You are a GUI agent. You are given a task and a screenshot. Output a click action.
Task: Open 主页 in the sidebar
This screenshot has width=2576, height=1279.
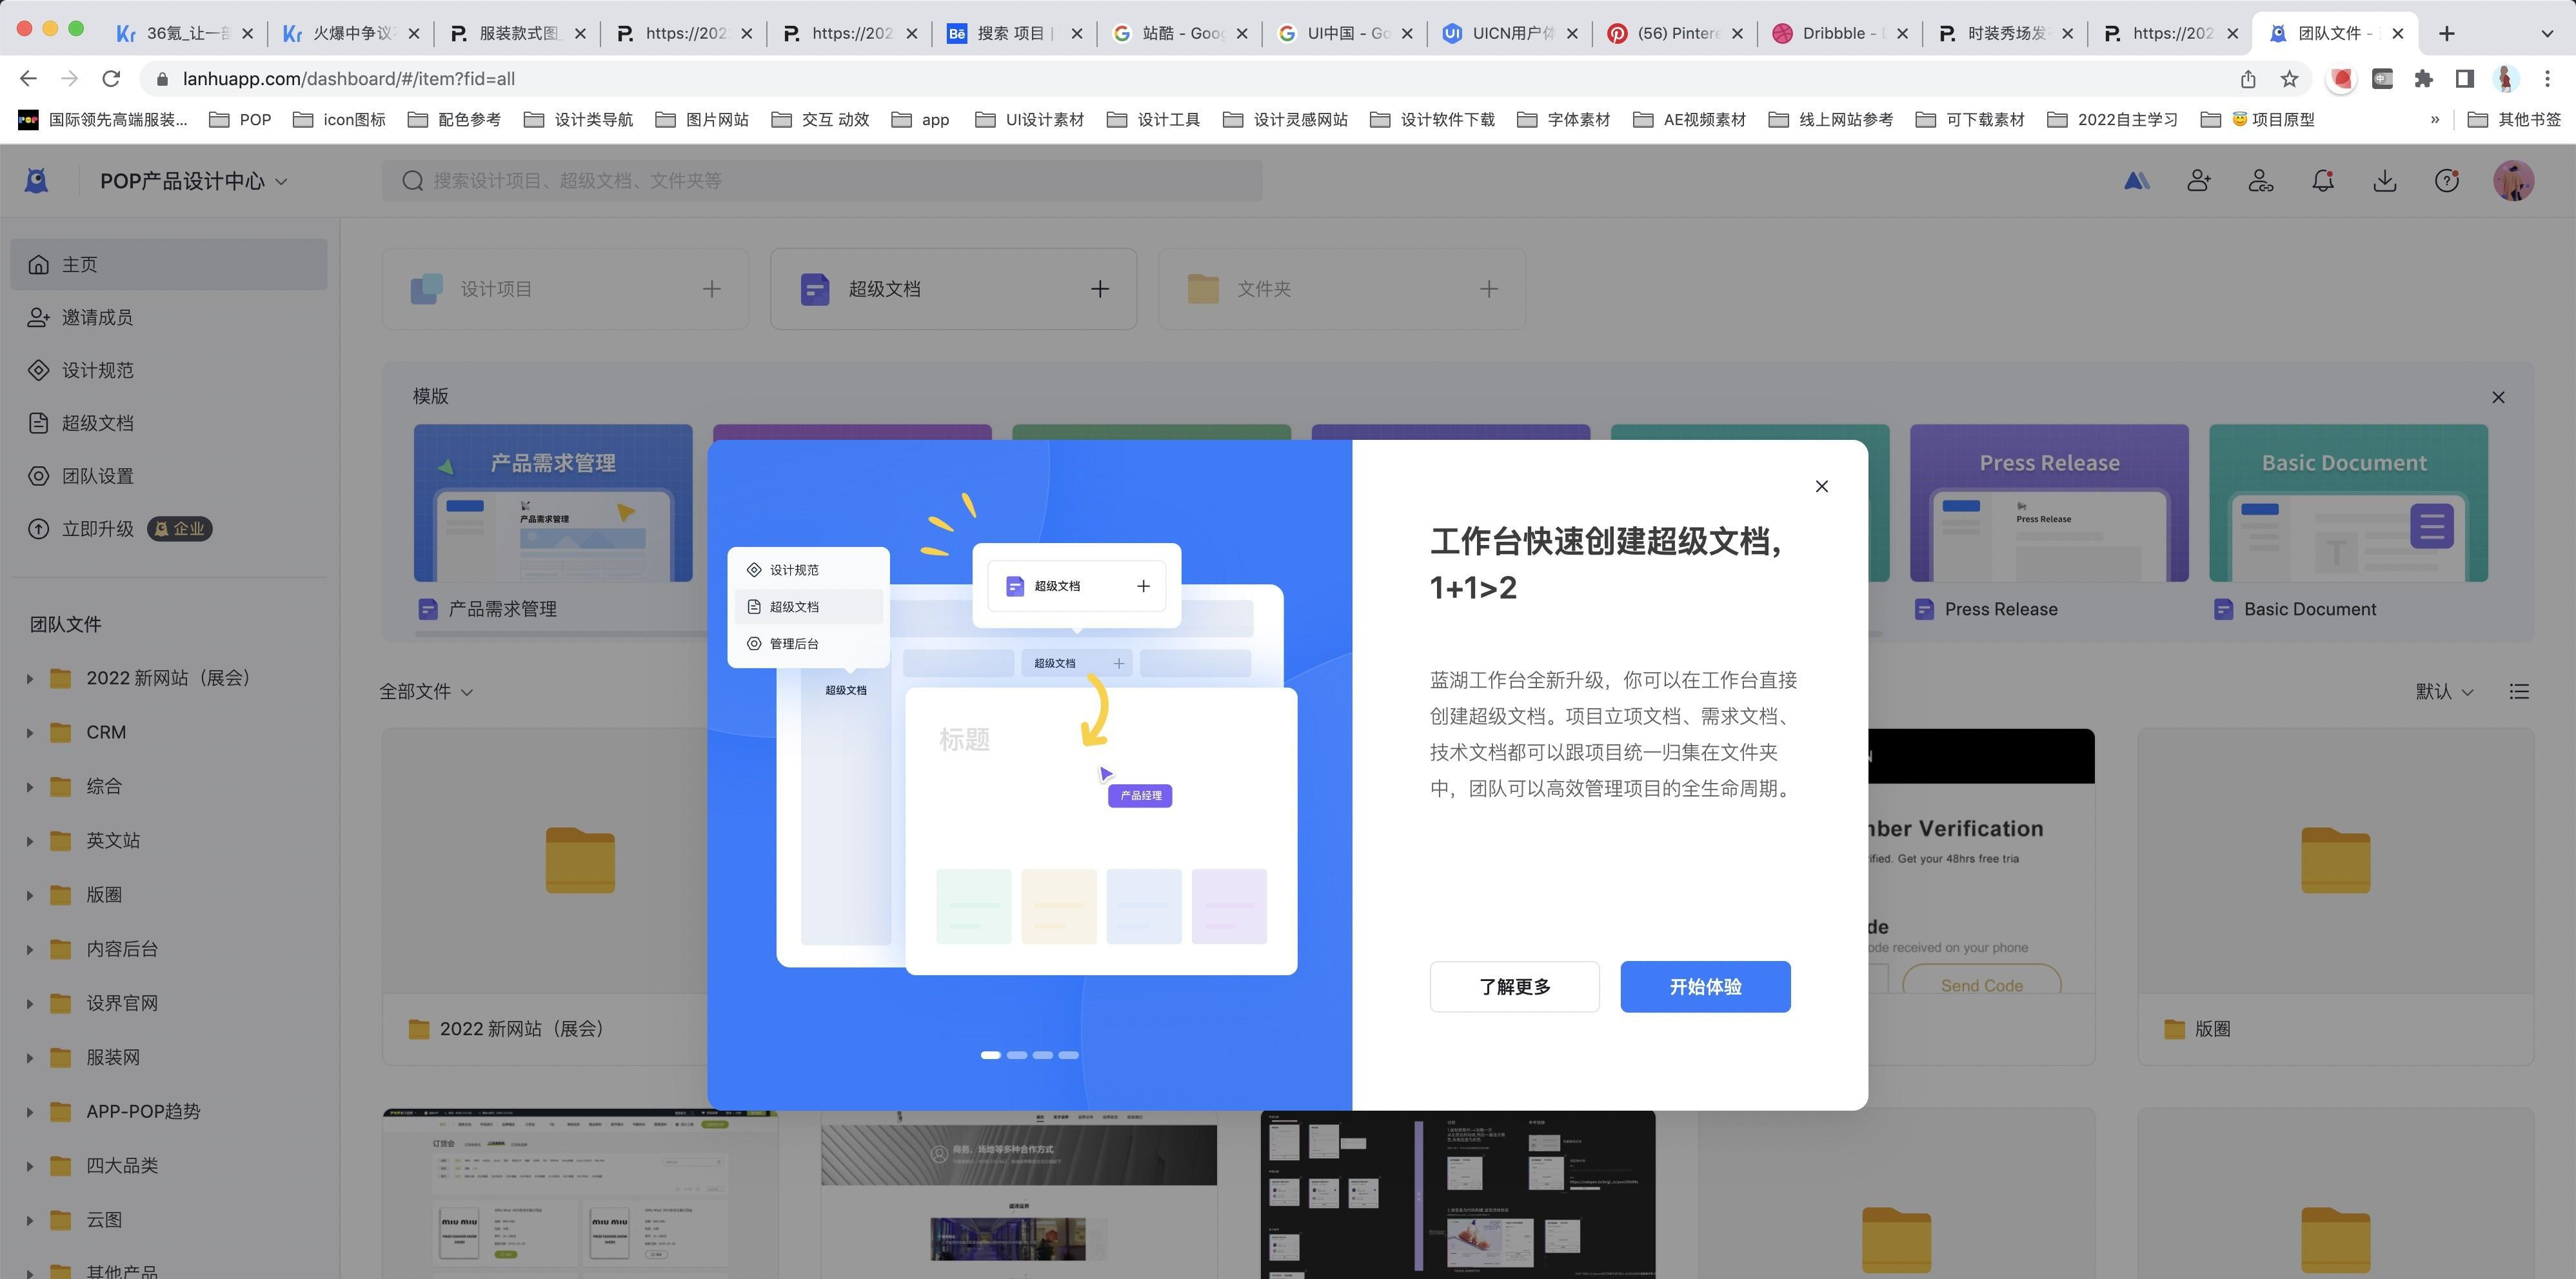[x=169, y=264]
